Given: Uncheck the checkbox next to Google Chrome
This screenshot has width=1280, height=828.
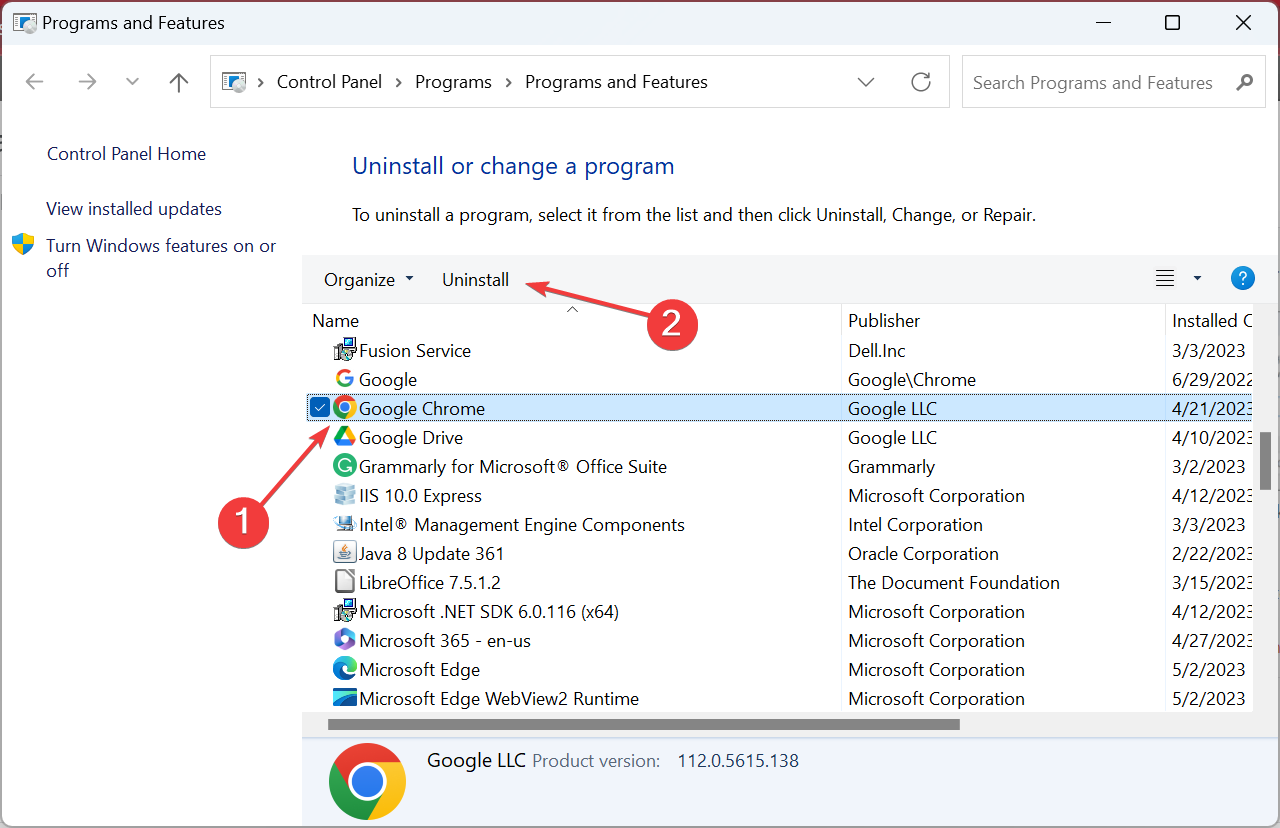Looking at the screenshot, I should 319,408.
